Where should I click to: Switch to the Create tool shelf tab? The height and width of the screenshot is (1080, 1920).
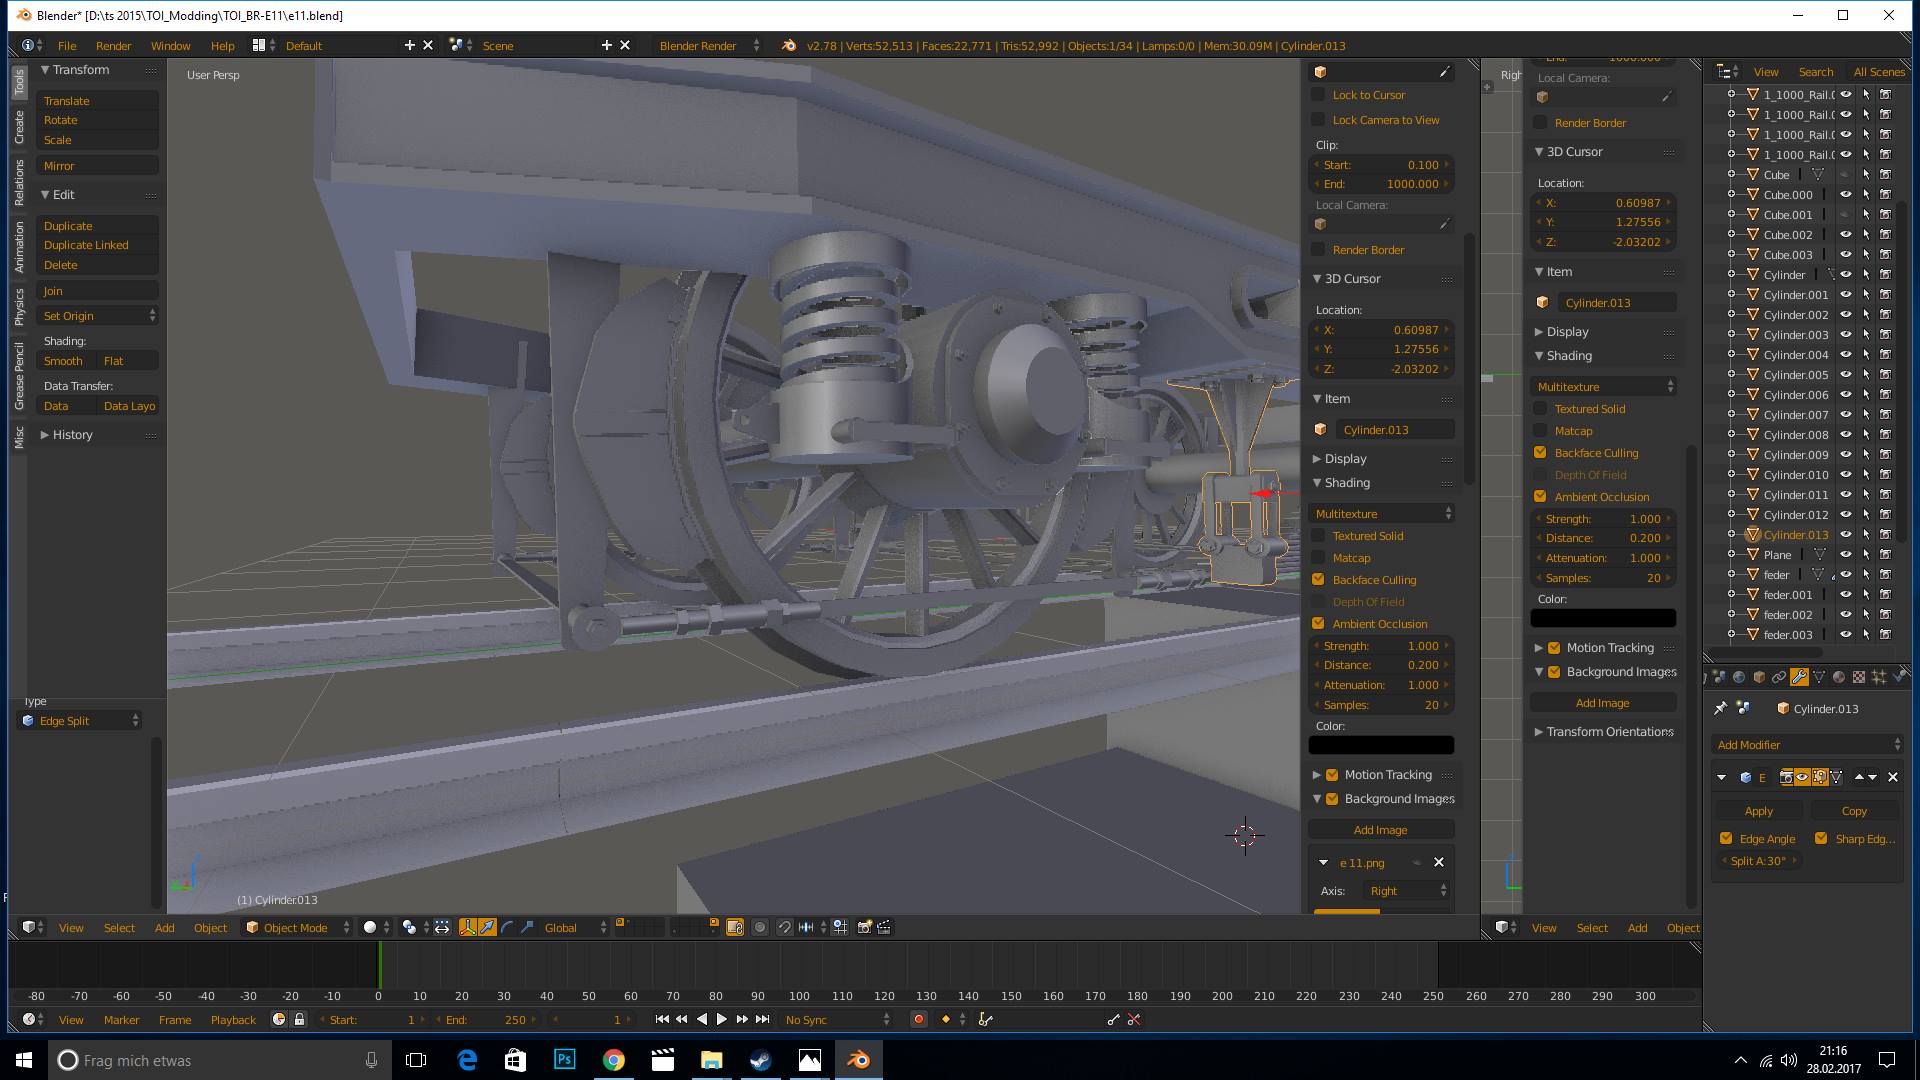pos(19,127)
